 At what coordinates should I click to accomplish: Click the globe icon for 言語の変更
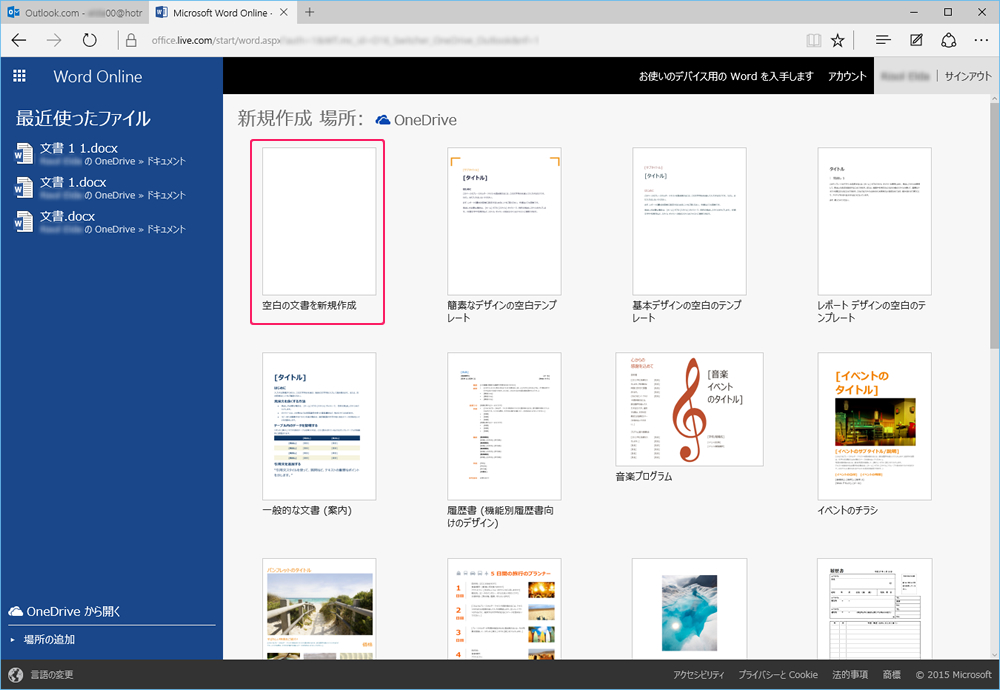(16, 675)
